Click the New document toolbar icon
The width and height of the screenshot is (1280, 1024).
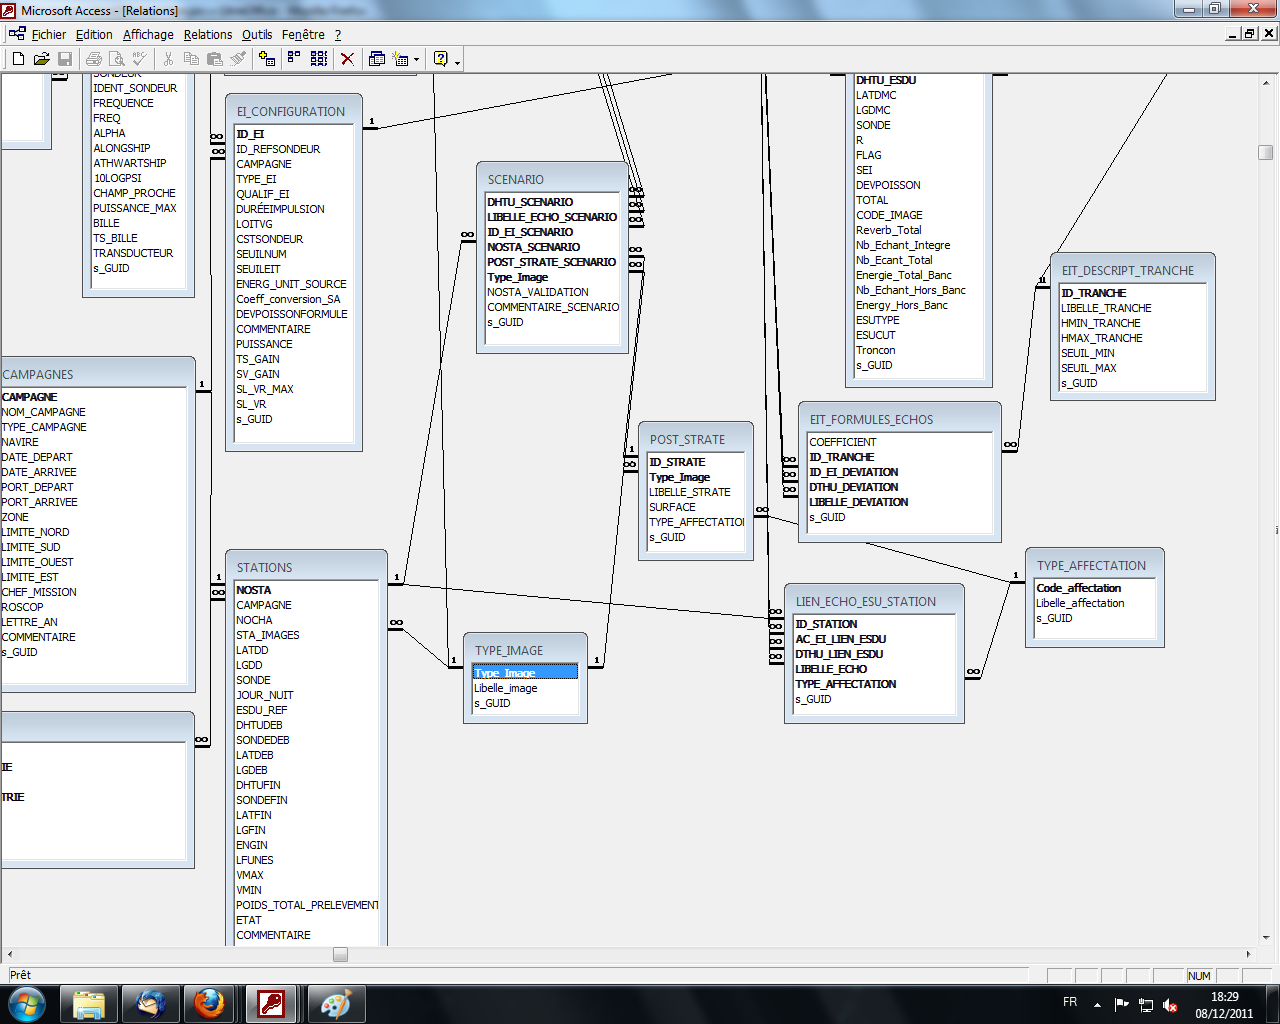coord(18,59)
